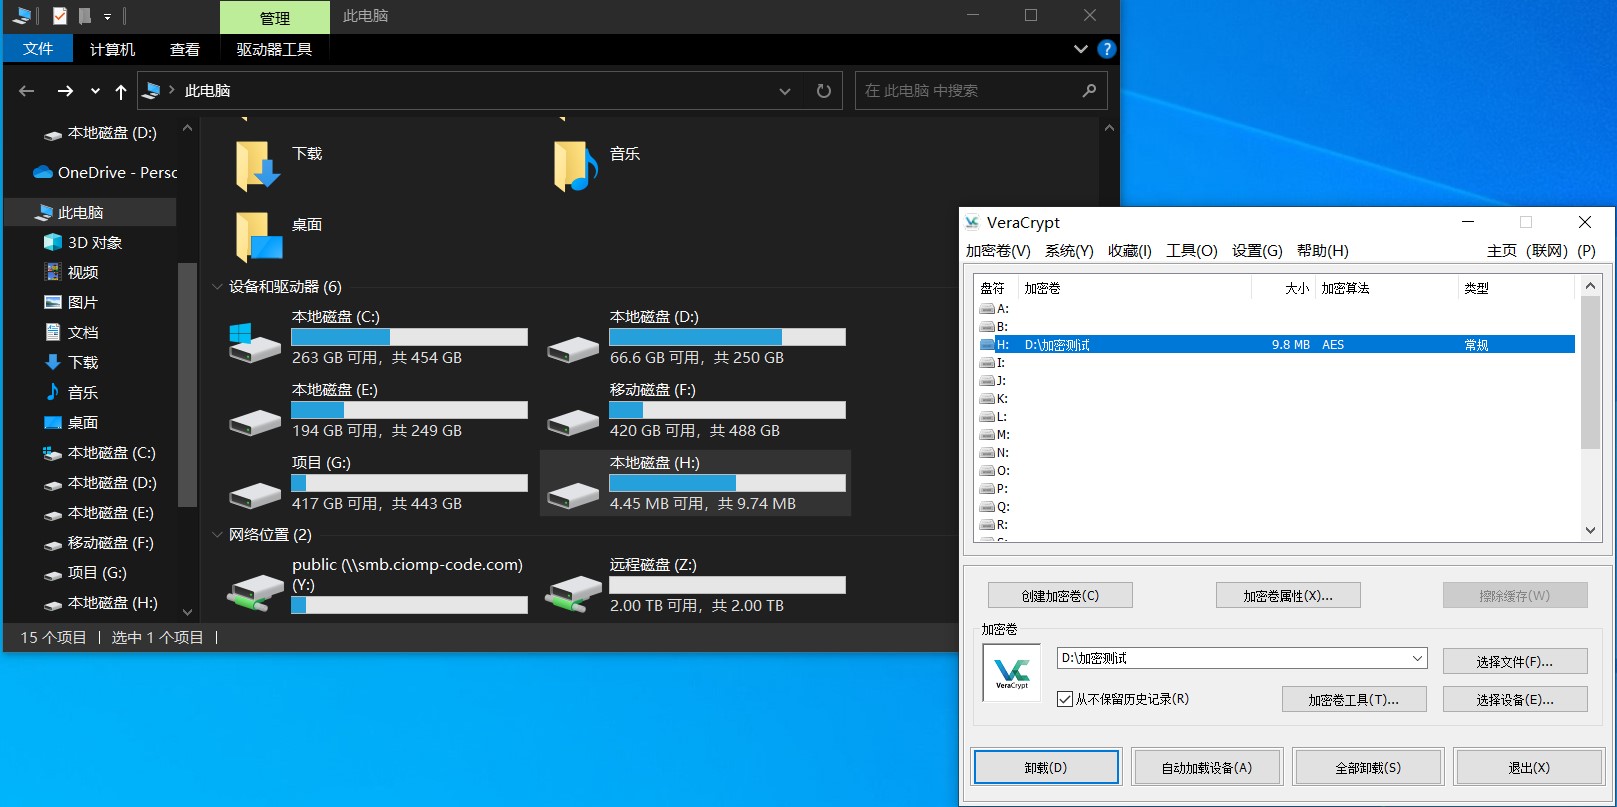Click the up-one-level arrow in Explorer

121,91
